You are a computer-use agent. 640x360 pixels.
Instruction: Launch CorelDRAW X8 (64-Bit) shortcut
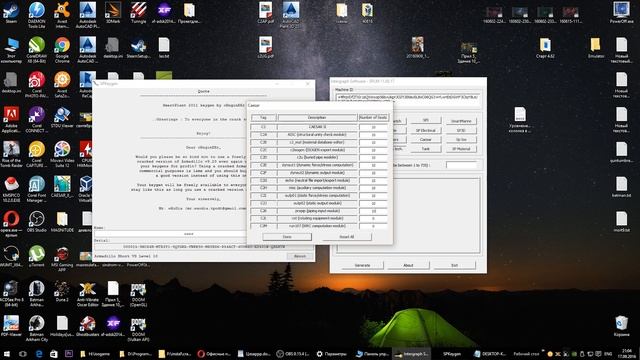click(x=37, y=49)
